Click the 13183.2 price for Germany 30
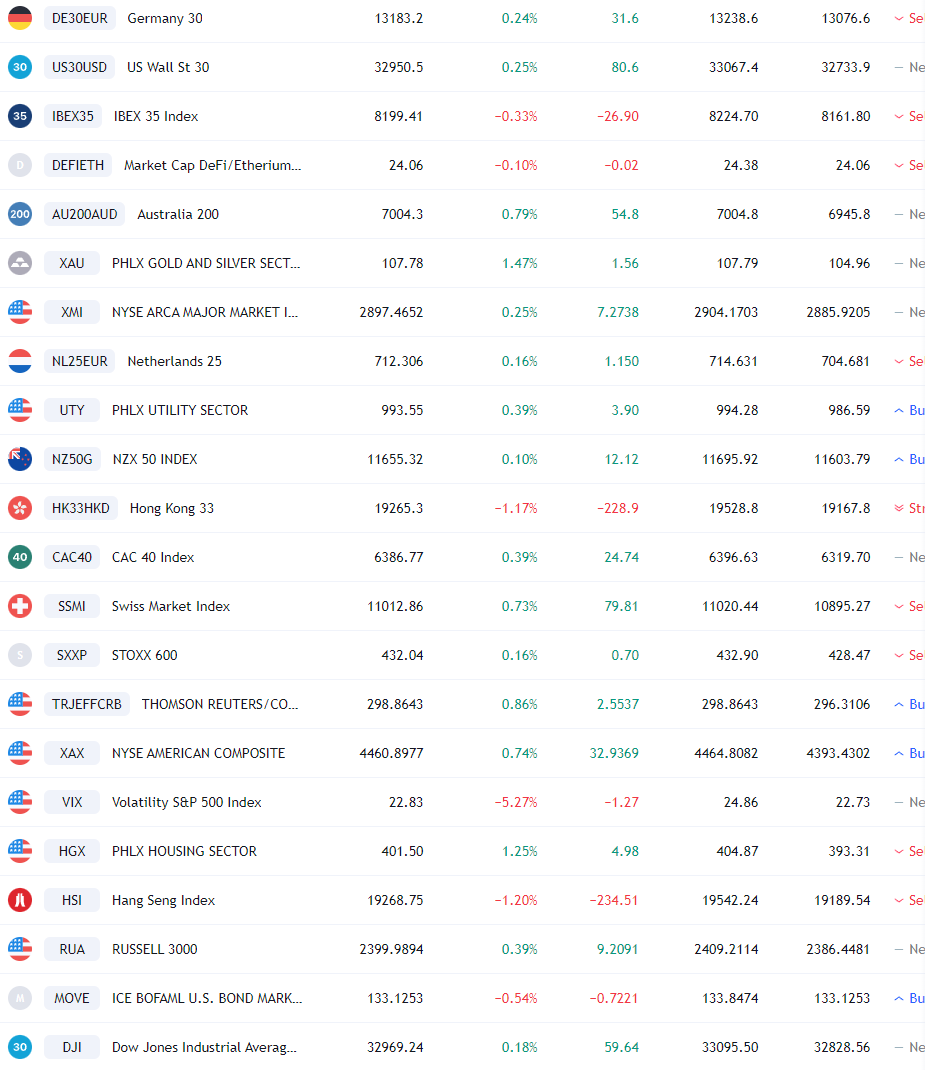Viewport: 925px width, 1070px height. [x=399, y=18]
